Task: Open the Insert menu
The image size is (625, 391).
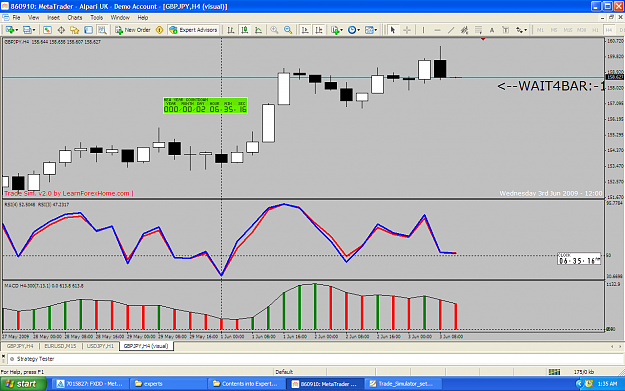Action: pos(53,18)
